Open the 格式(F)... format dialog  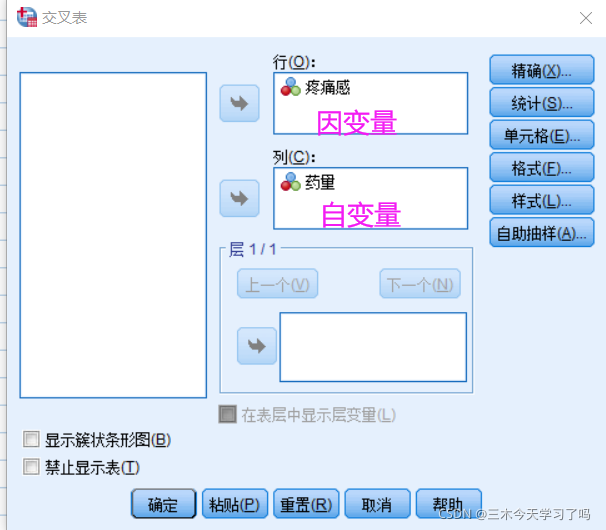[541, 167]
